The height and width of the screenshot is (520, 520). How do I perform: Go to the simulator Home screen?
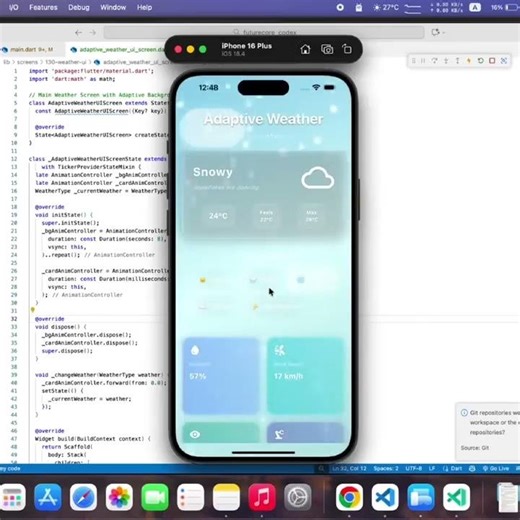click(x=305, y=49)
